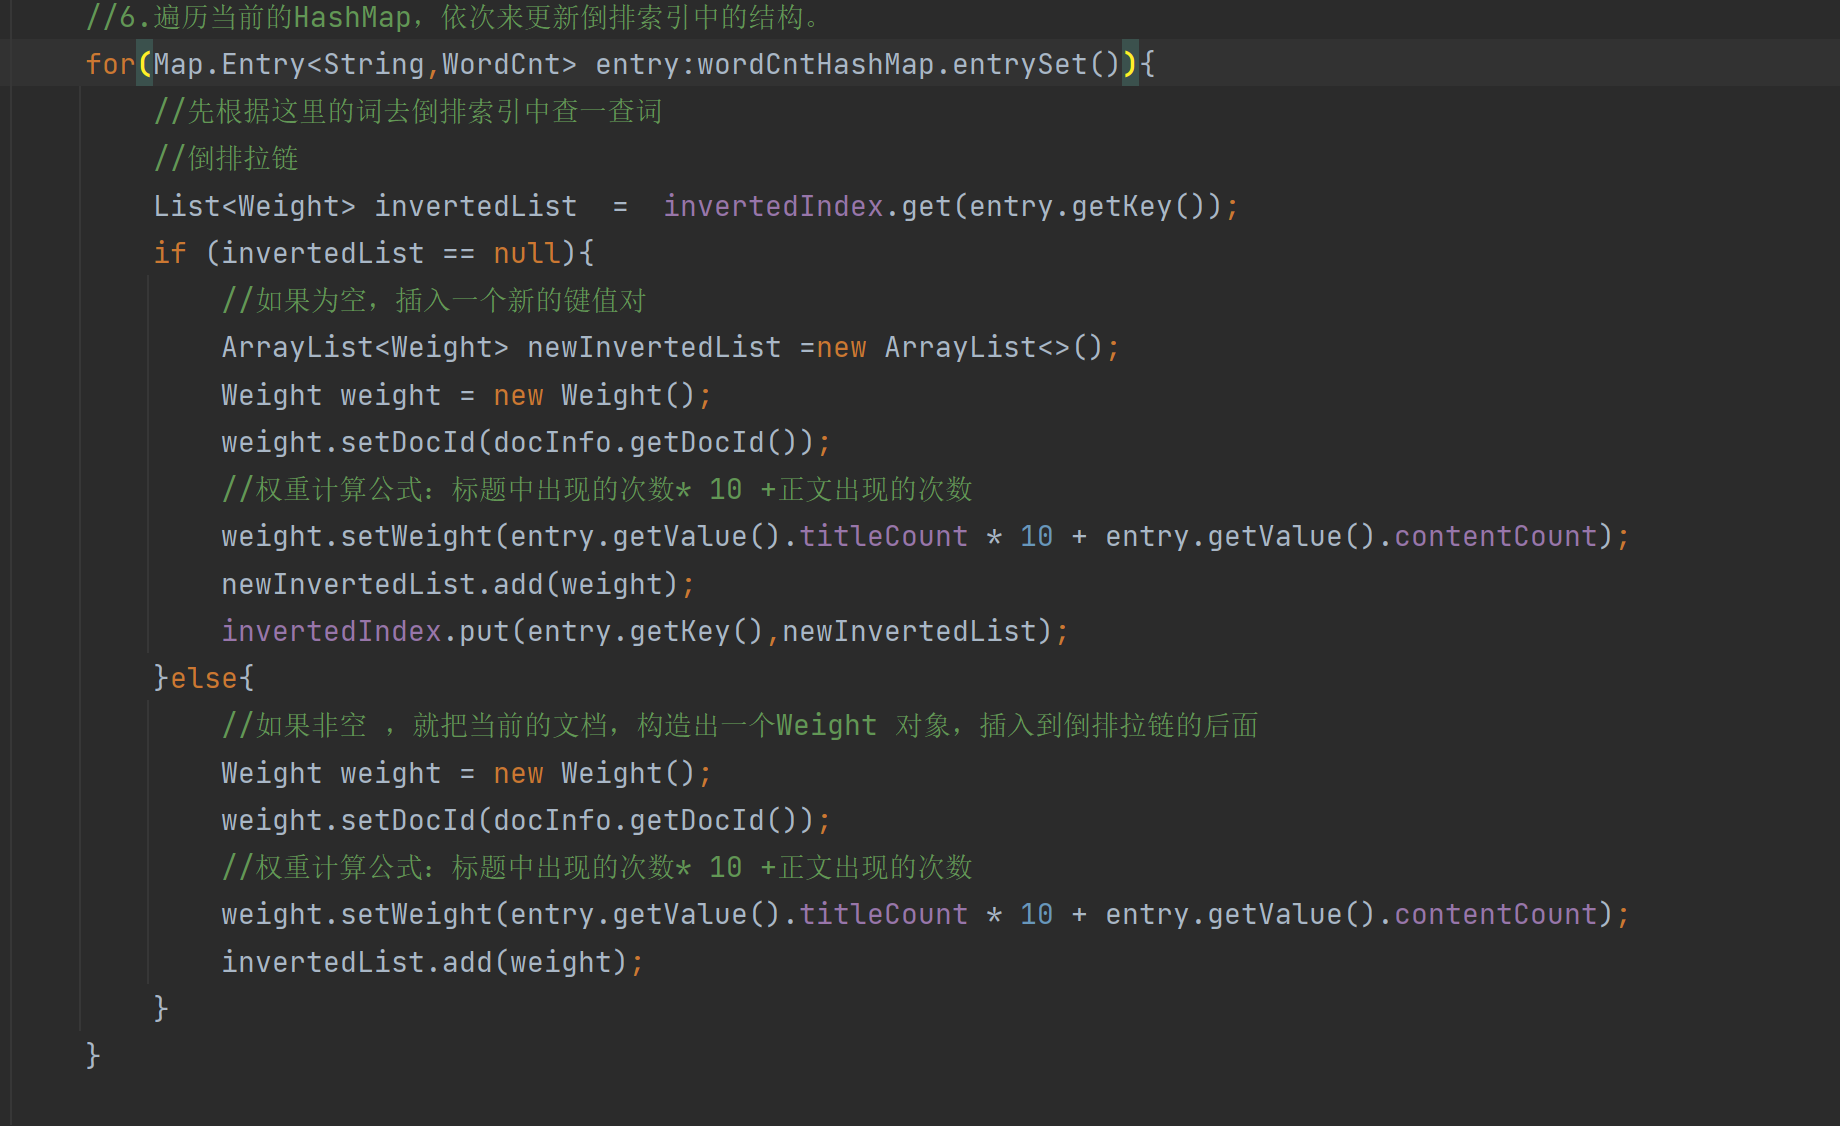Screen dimensions: 1840x1126
Task: Click the closing brace of the else block
Action: [161, 1008]
